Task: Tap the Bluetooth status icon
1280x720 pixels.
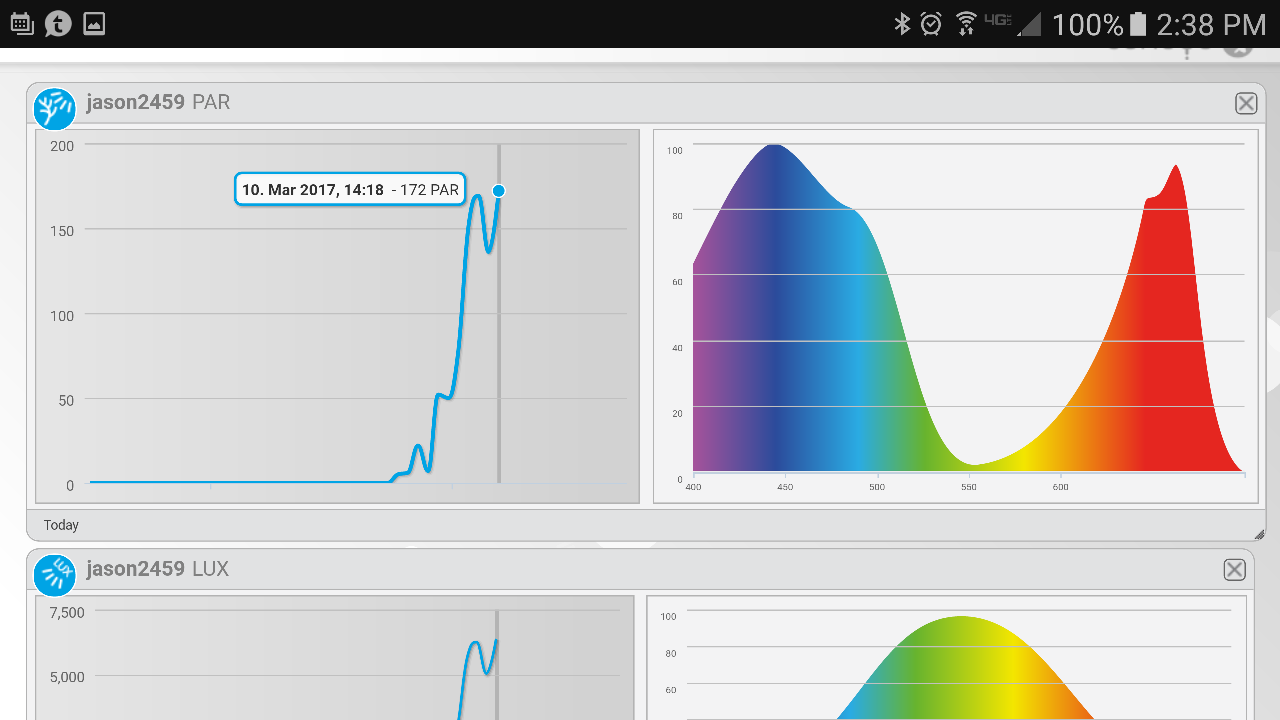Action: tap(902, 23)
